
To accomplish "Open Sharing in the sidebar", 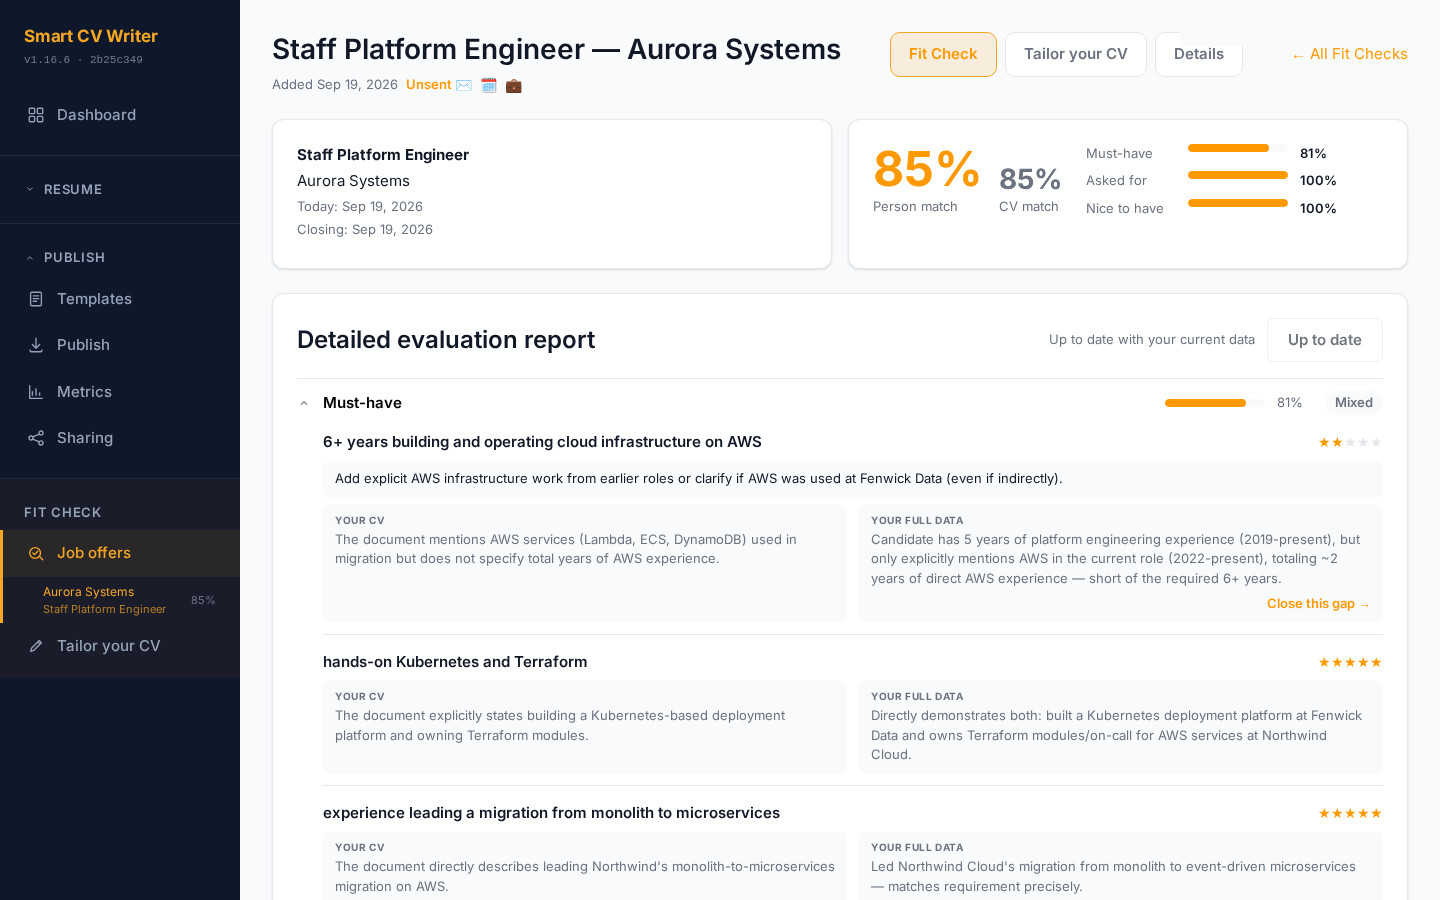I will 120,438.
